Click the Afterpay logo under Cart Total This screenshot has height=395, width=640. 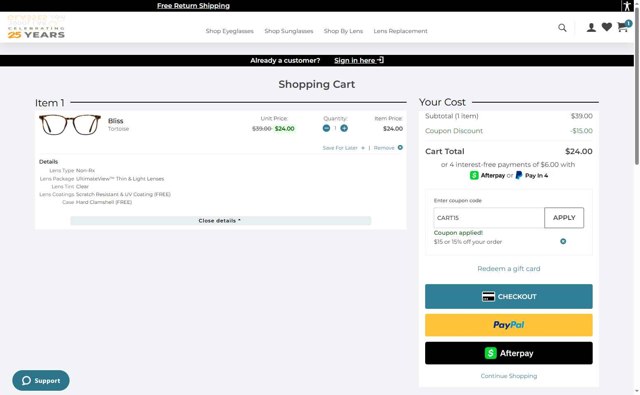(487, 175)
